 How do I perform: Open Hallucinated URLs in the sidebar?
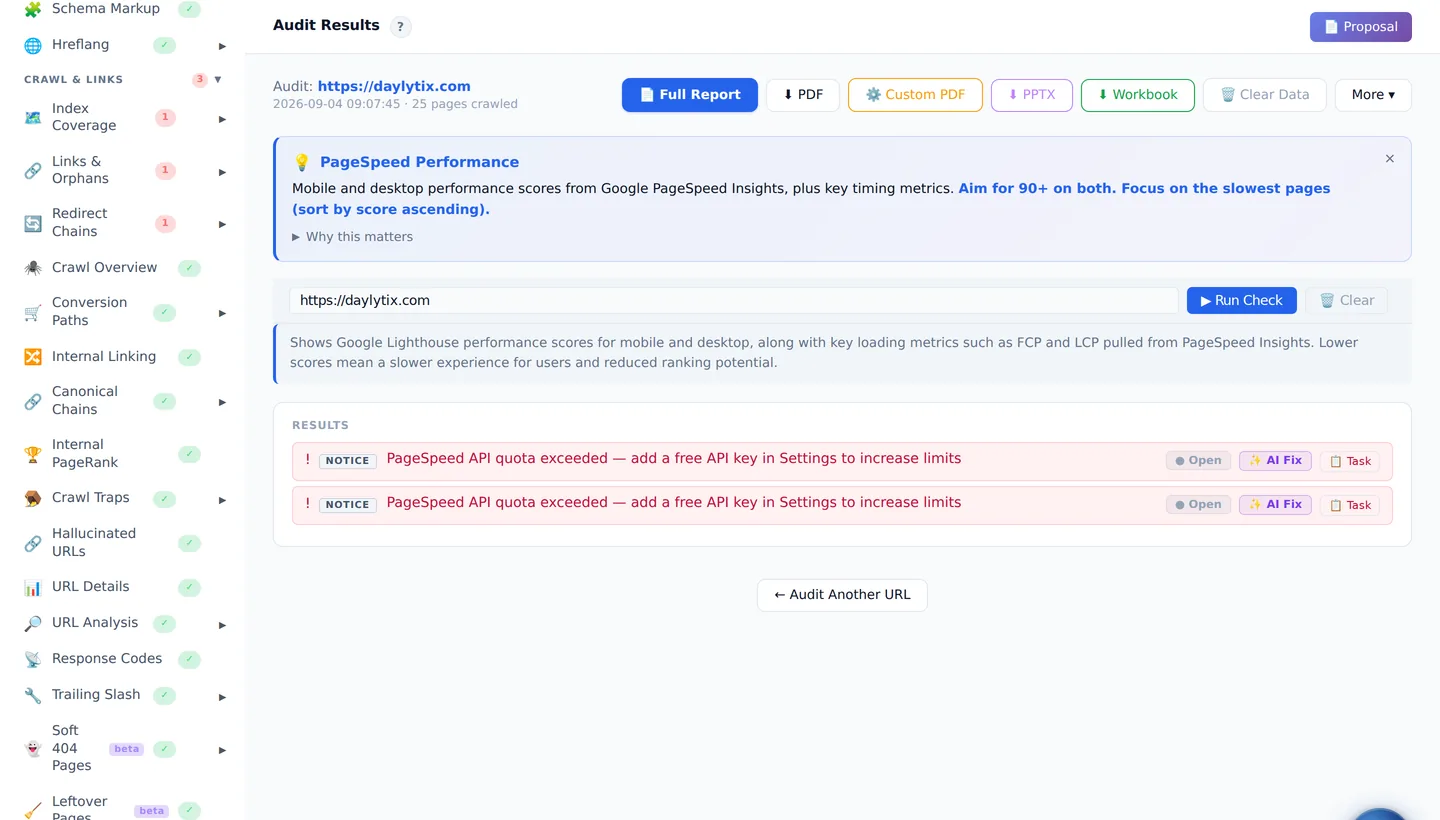pos(94,543)
